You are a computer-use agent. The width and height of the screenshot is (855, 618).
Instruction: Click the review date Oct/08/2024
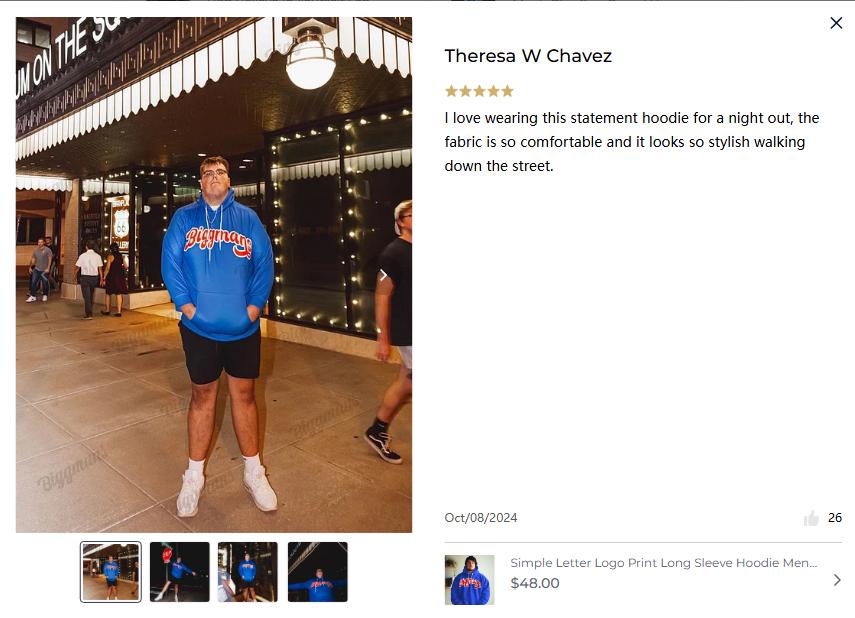(481, 518)
